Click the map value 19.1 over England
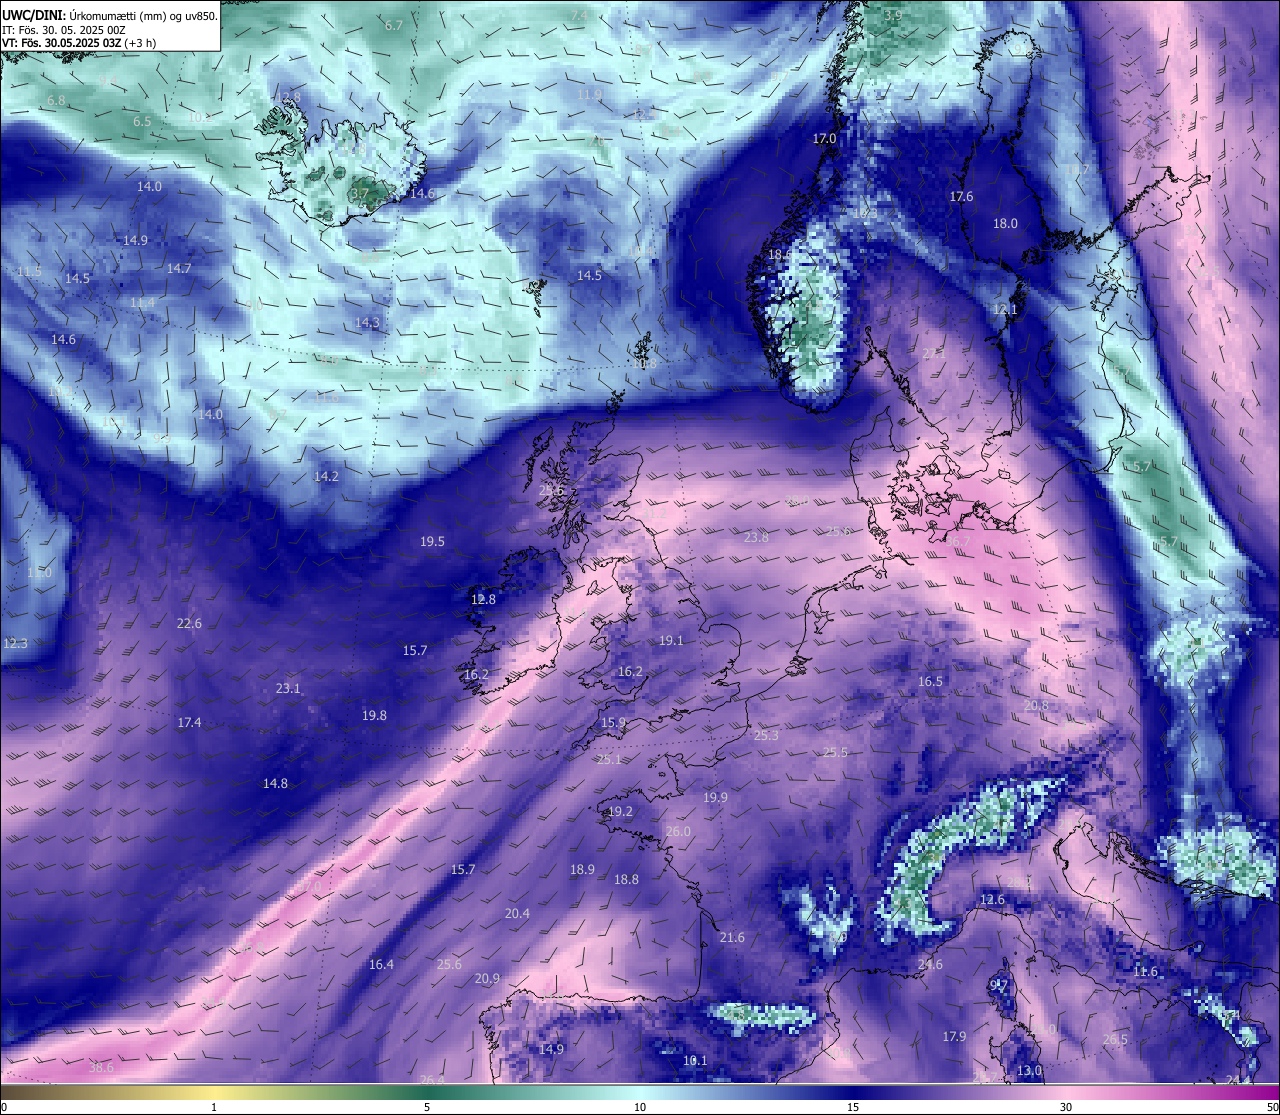The height and width of the screenshot is (1115, 1280). (x=671, y=640)
